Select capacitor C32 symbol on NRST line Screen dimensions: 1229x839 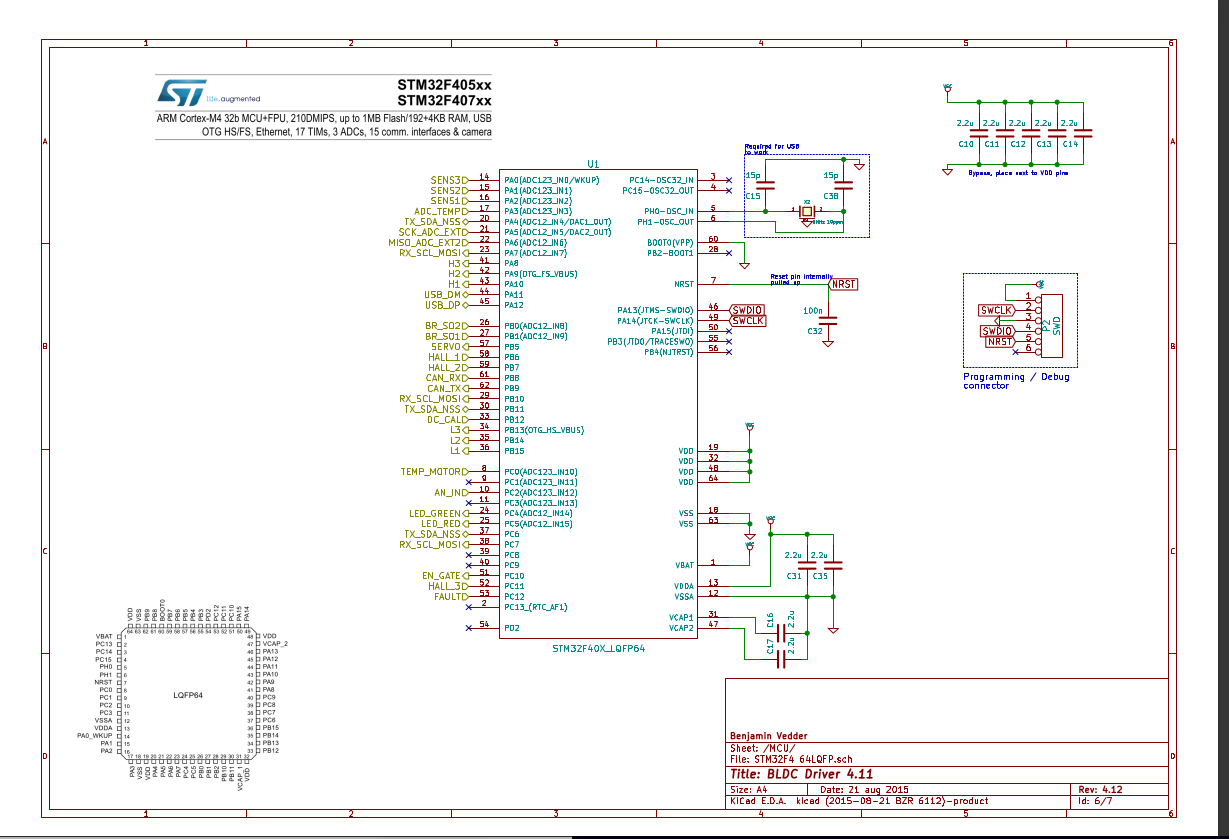tap(828, 320)
